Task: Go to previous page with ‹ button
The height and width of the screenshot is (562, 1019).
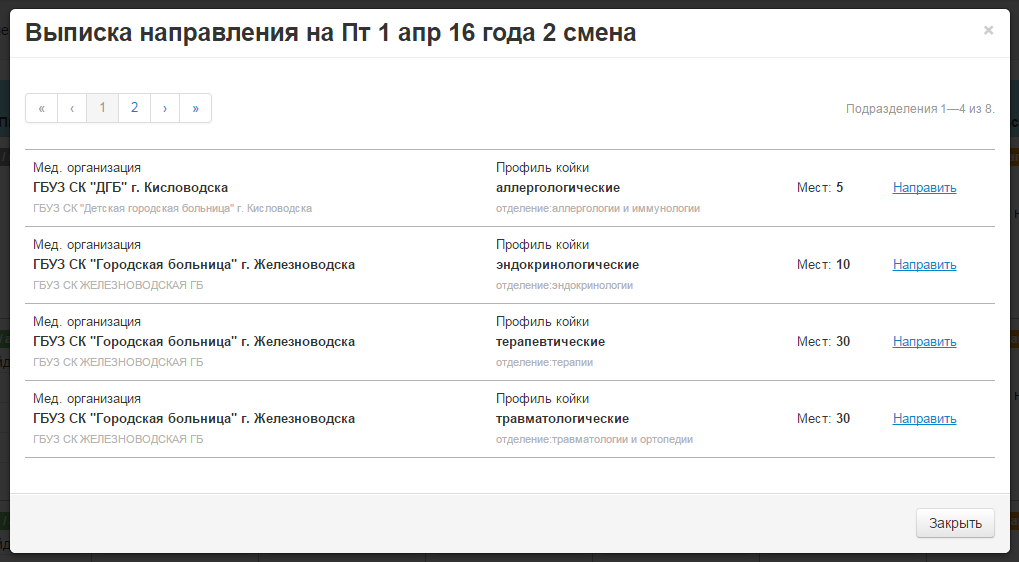Action: click(72, 108)
